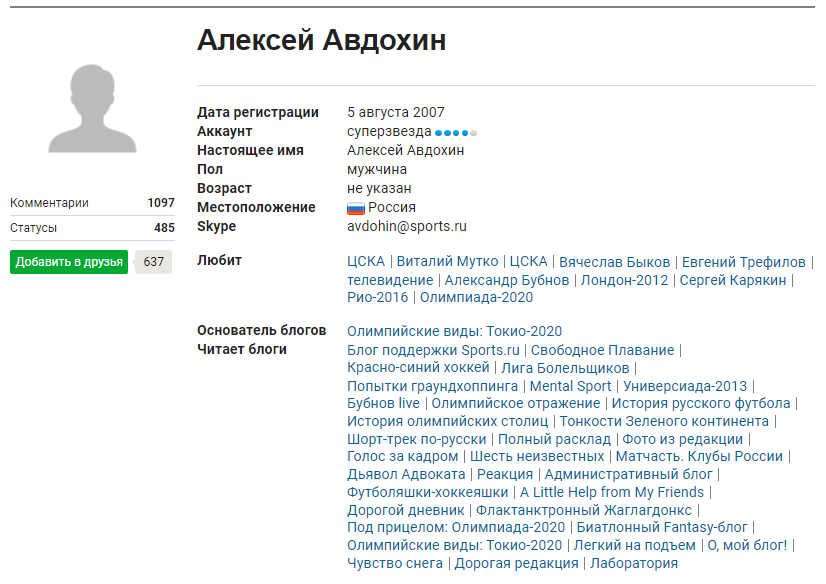The image size is (826, 584).
Task: Open the Административный блог link
Action: coord(628,474)
